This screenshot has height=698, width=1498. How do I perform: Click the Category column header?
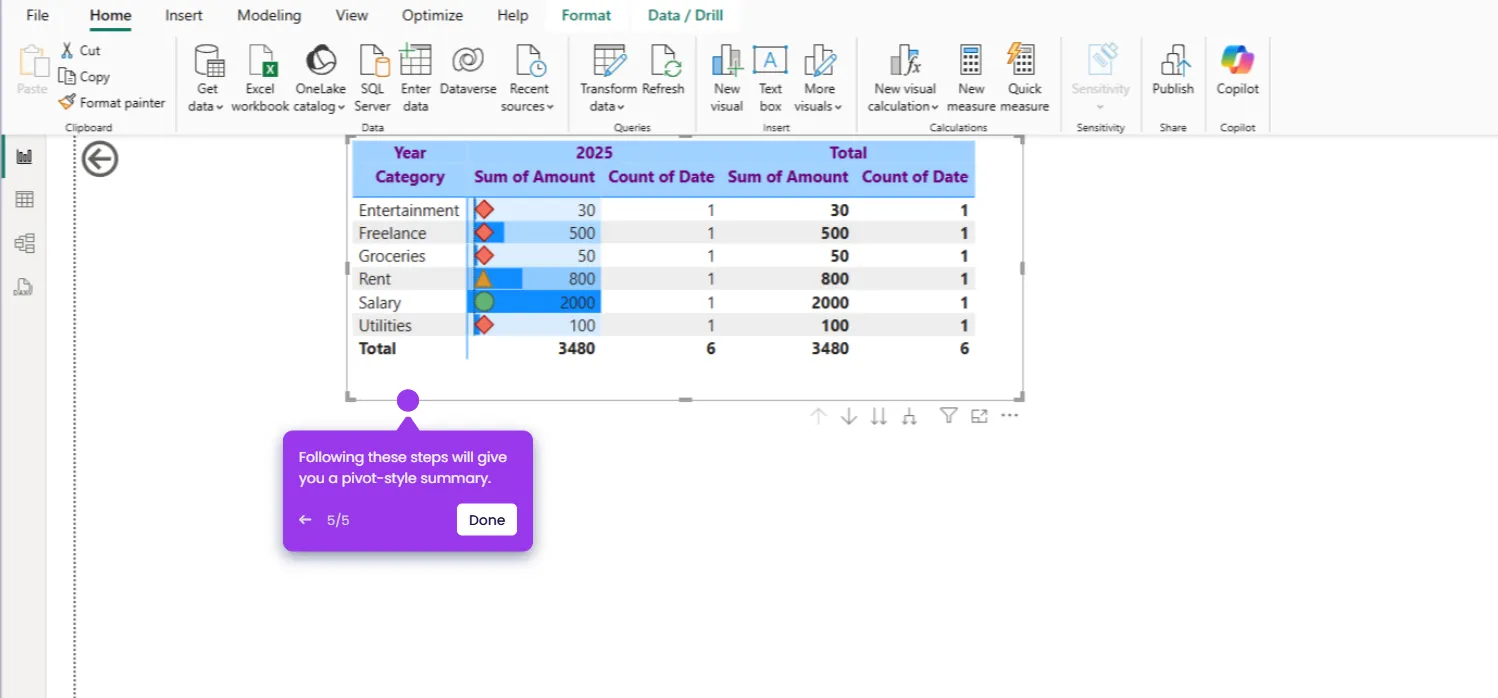(410, 177)
